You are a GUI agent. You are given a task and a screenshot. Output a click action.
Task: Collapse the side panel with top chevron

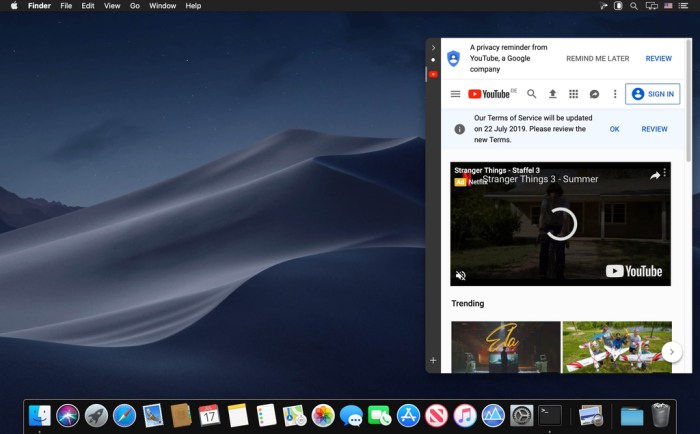[433, 47]
